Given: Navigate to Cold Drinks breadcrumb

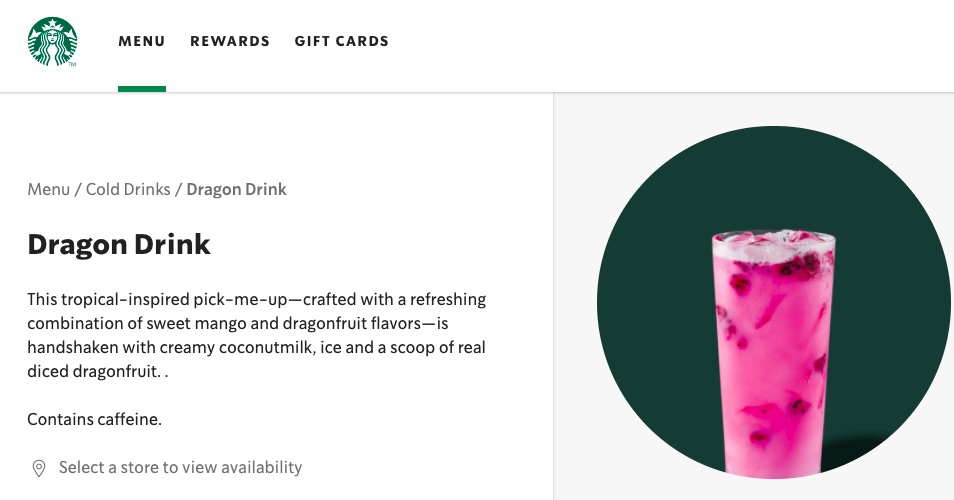Looking at the screenshot, I should [x=128, y=189].
